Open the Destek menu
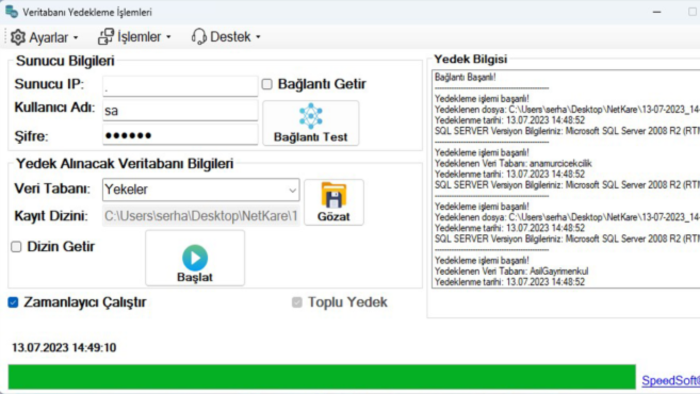 (226, 37)
